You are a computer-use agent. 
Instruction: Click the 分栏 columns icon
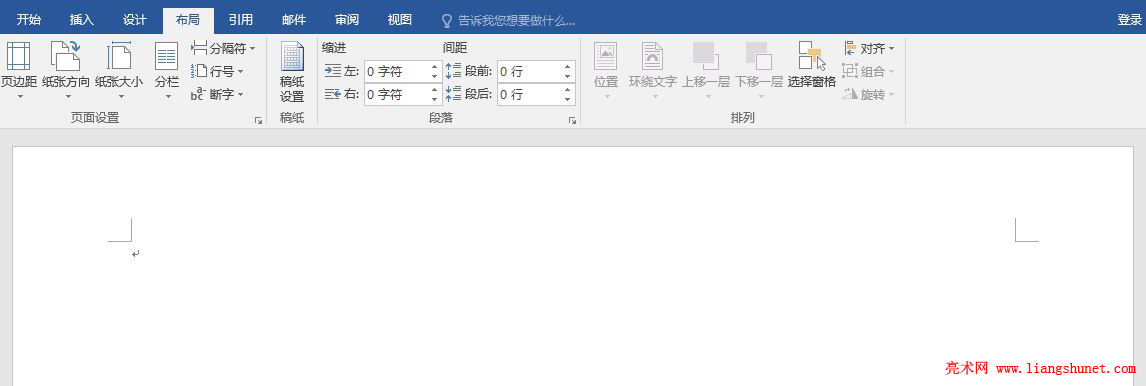click(167, 57)
